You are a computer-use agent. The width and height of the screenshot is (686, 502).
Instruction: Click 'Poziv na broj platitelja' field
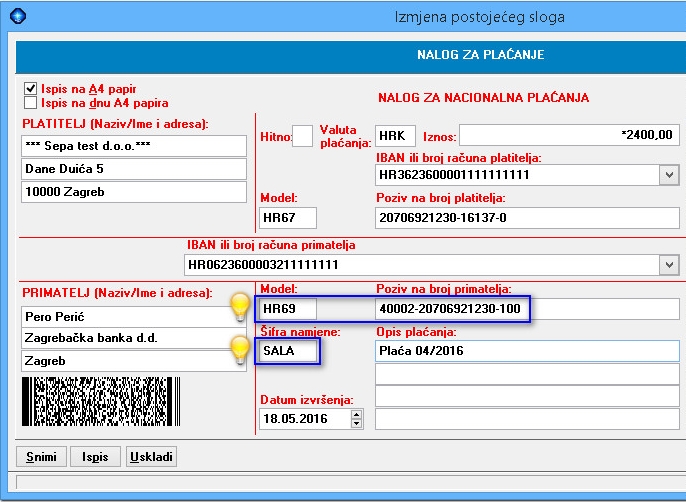[527, 218]
